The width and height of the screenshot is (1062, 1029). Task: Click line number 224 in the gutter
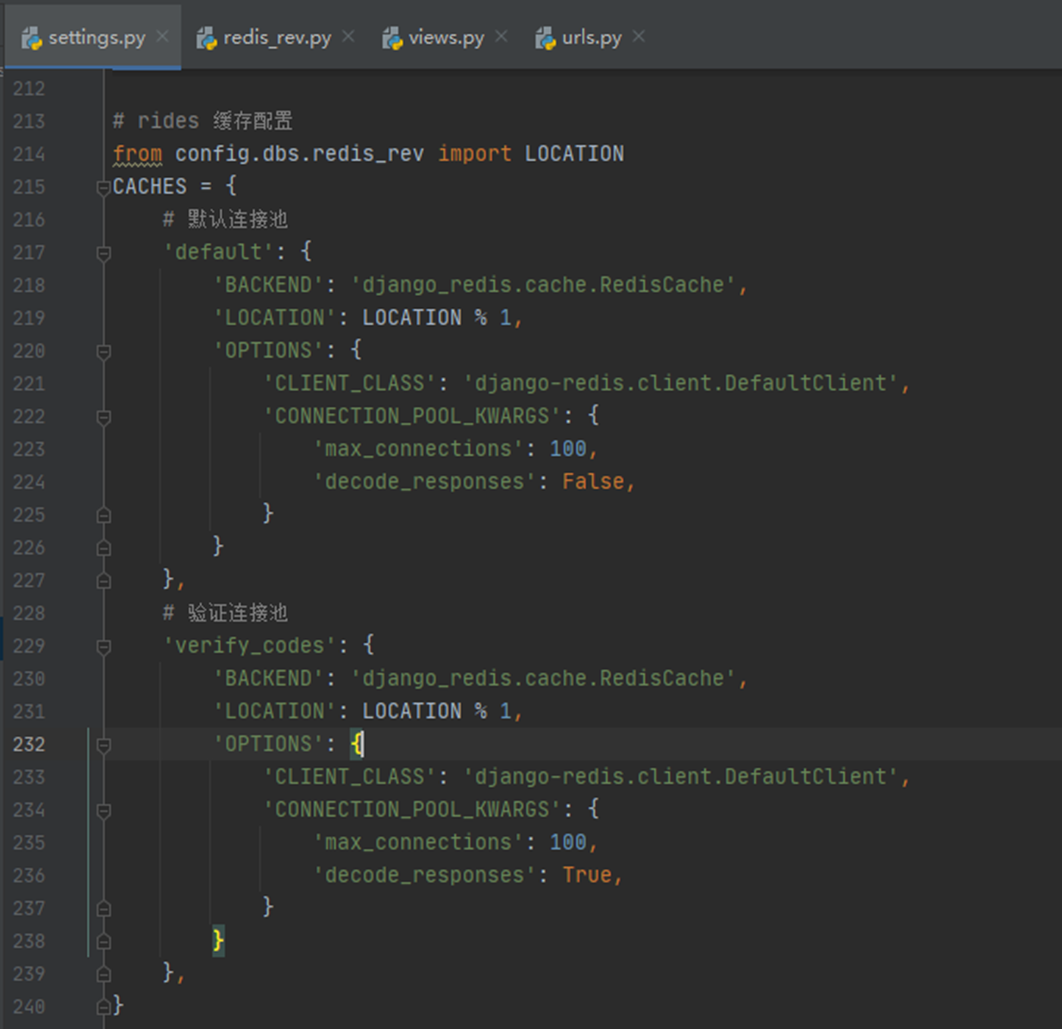(30, 482)
